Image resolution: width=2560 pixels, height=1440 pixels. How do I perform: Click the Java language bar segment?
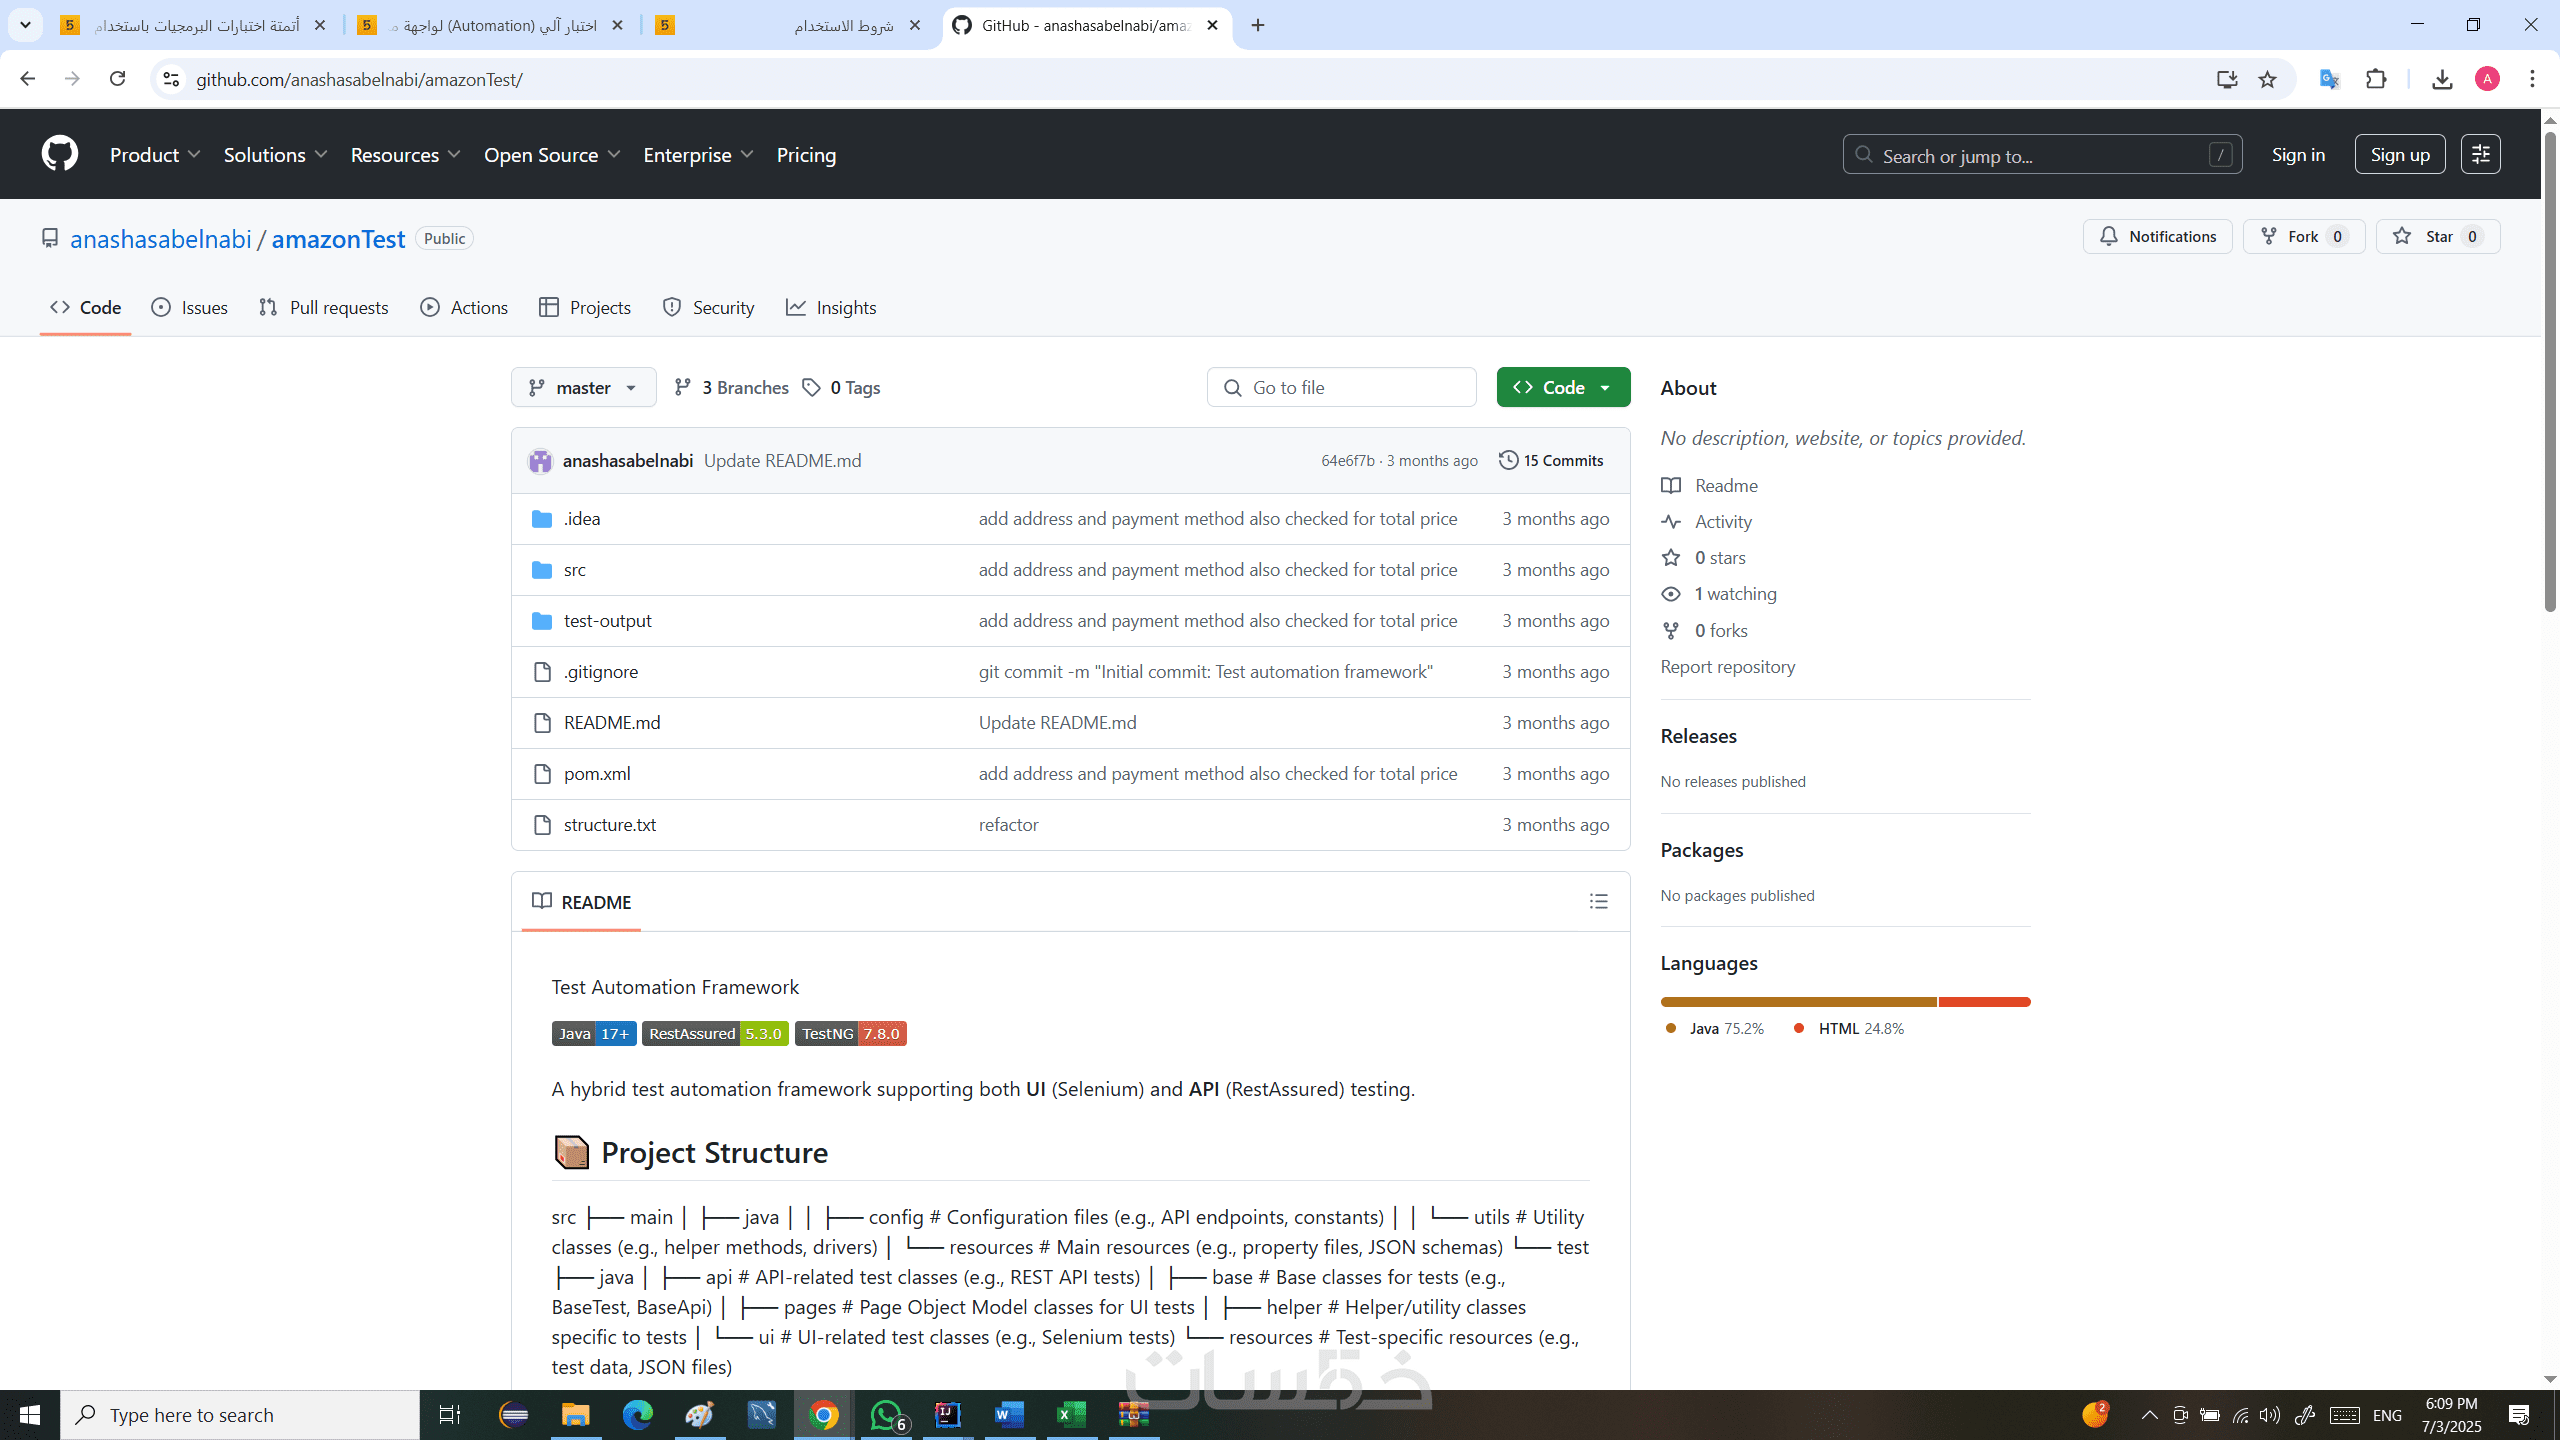point(1798,1002)
